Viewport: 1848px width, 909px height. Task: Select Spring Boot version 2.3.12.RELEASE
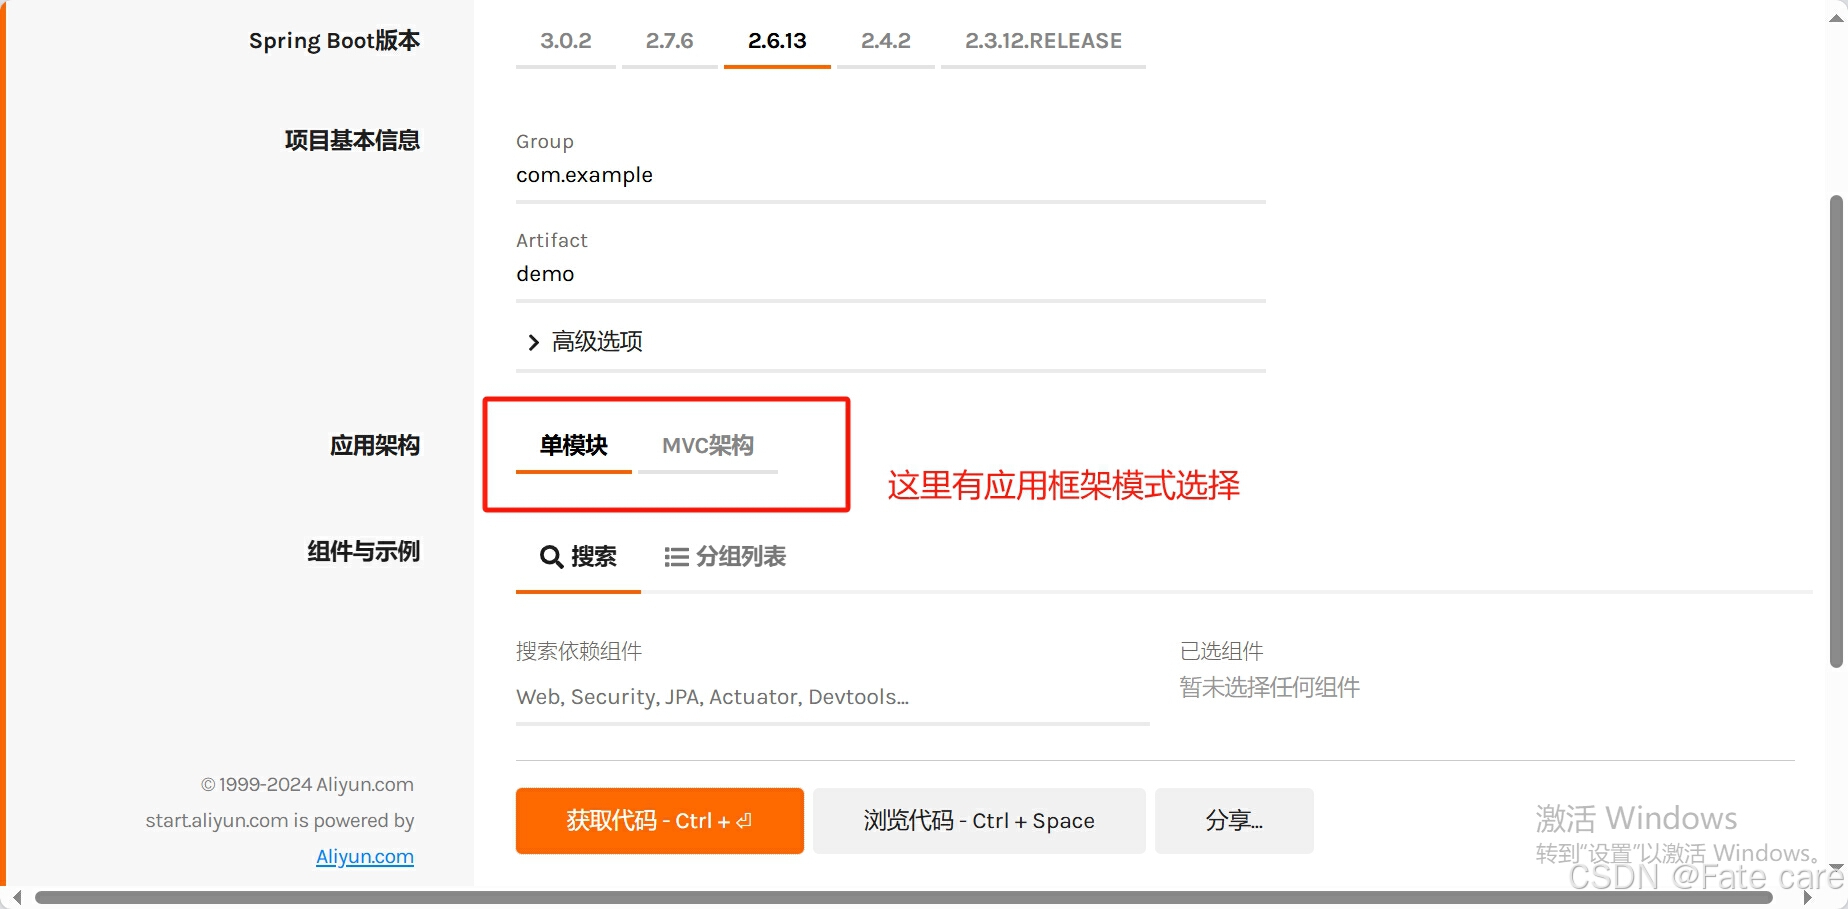1043,41
